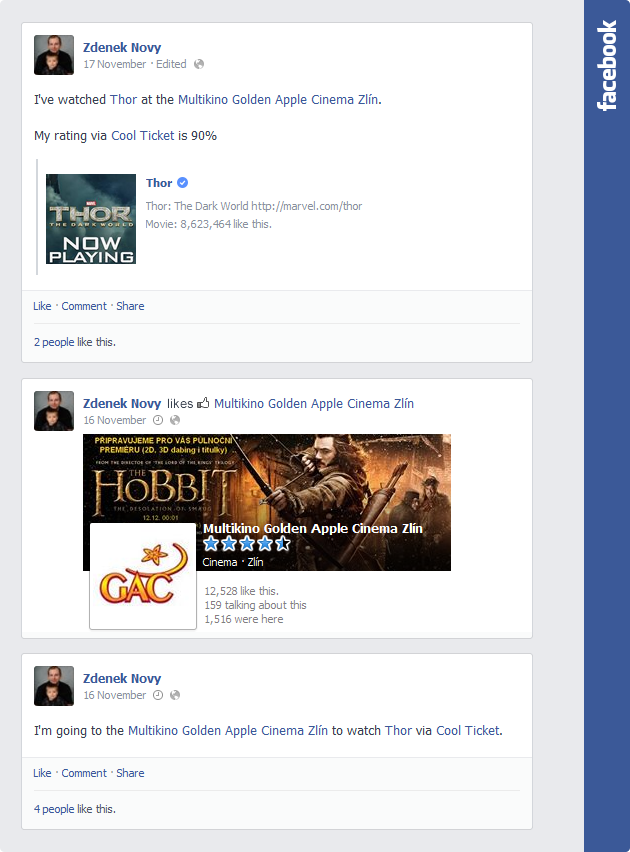Image resolution: width=630 pixels, height=852 pixels.
Task: Click '12,528 like this.' text
Action: coord(241,591)
